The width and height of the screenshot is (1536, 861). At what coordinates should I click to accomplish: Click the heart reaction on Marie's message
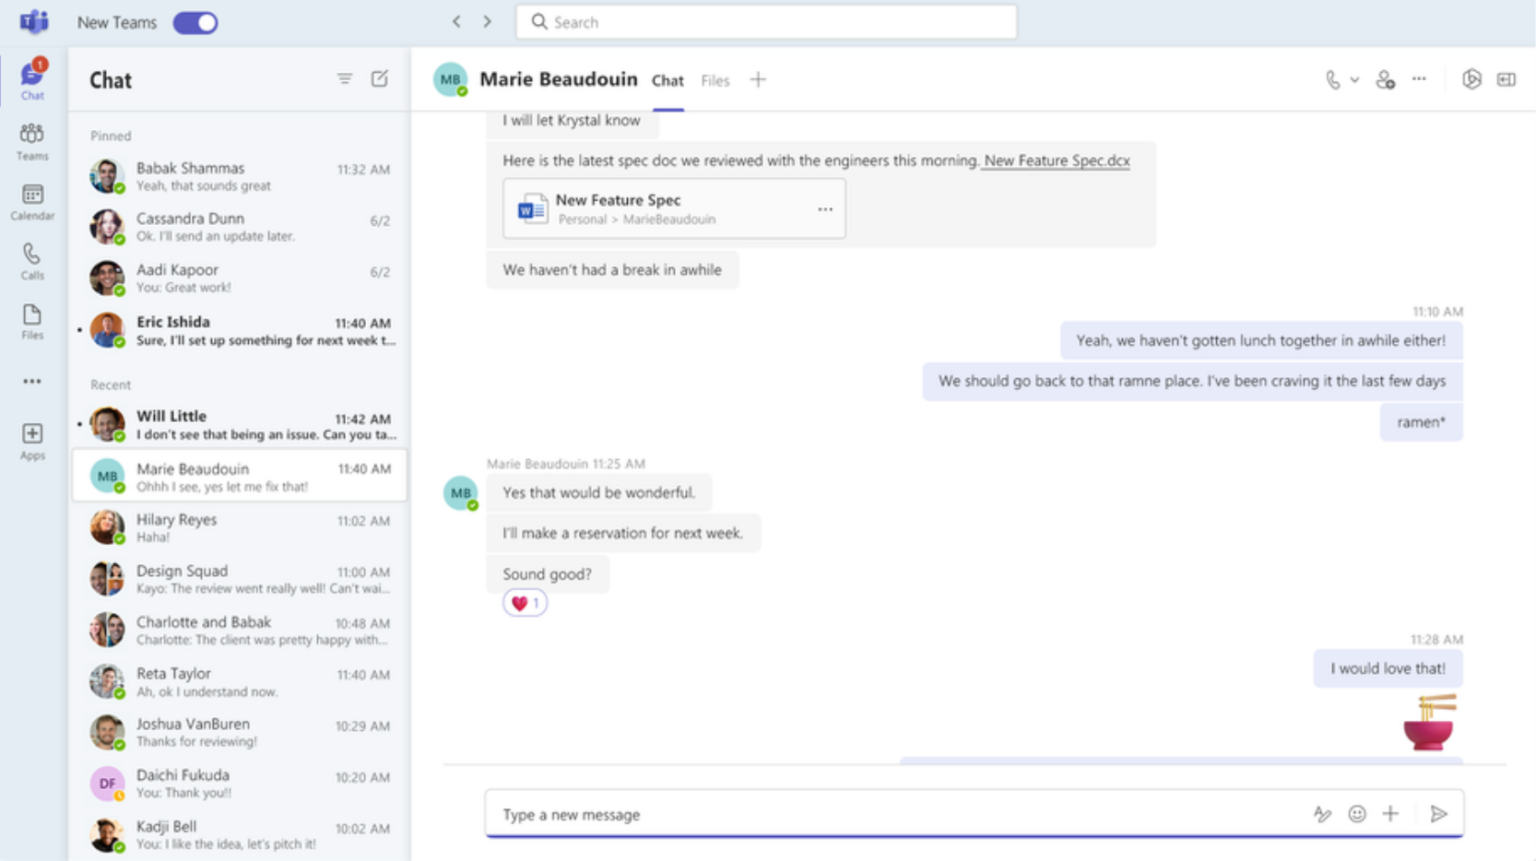pyautogui.click(x=524, y=602)
